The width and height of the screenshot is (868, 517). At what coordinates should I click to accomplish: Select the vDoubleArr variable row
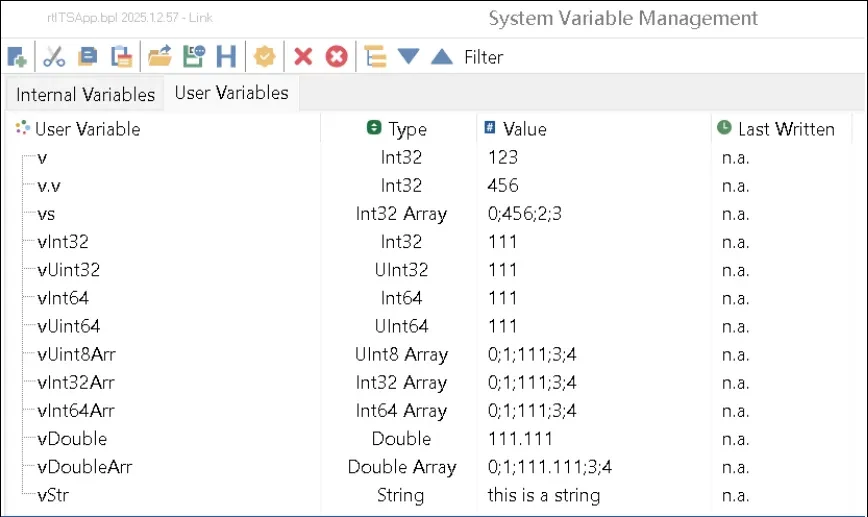point(84,467)
